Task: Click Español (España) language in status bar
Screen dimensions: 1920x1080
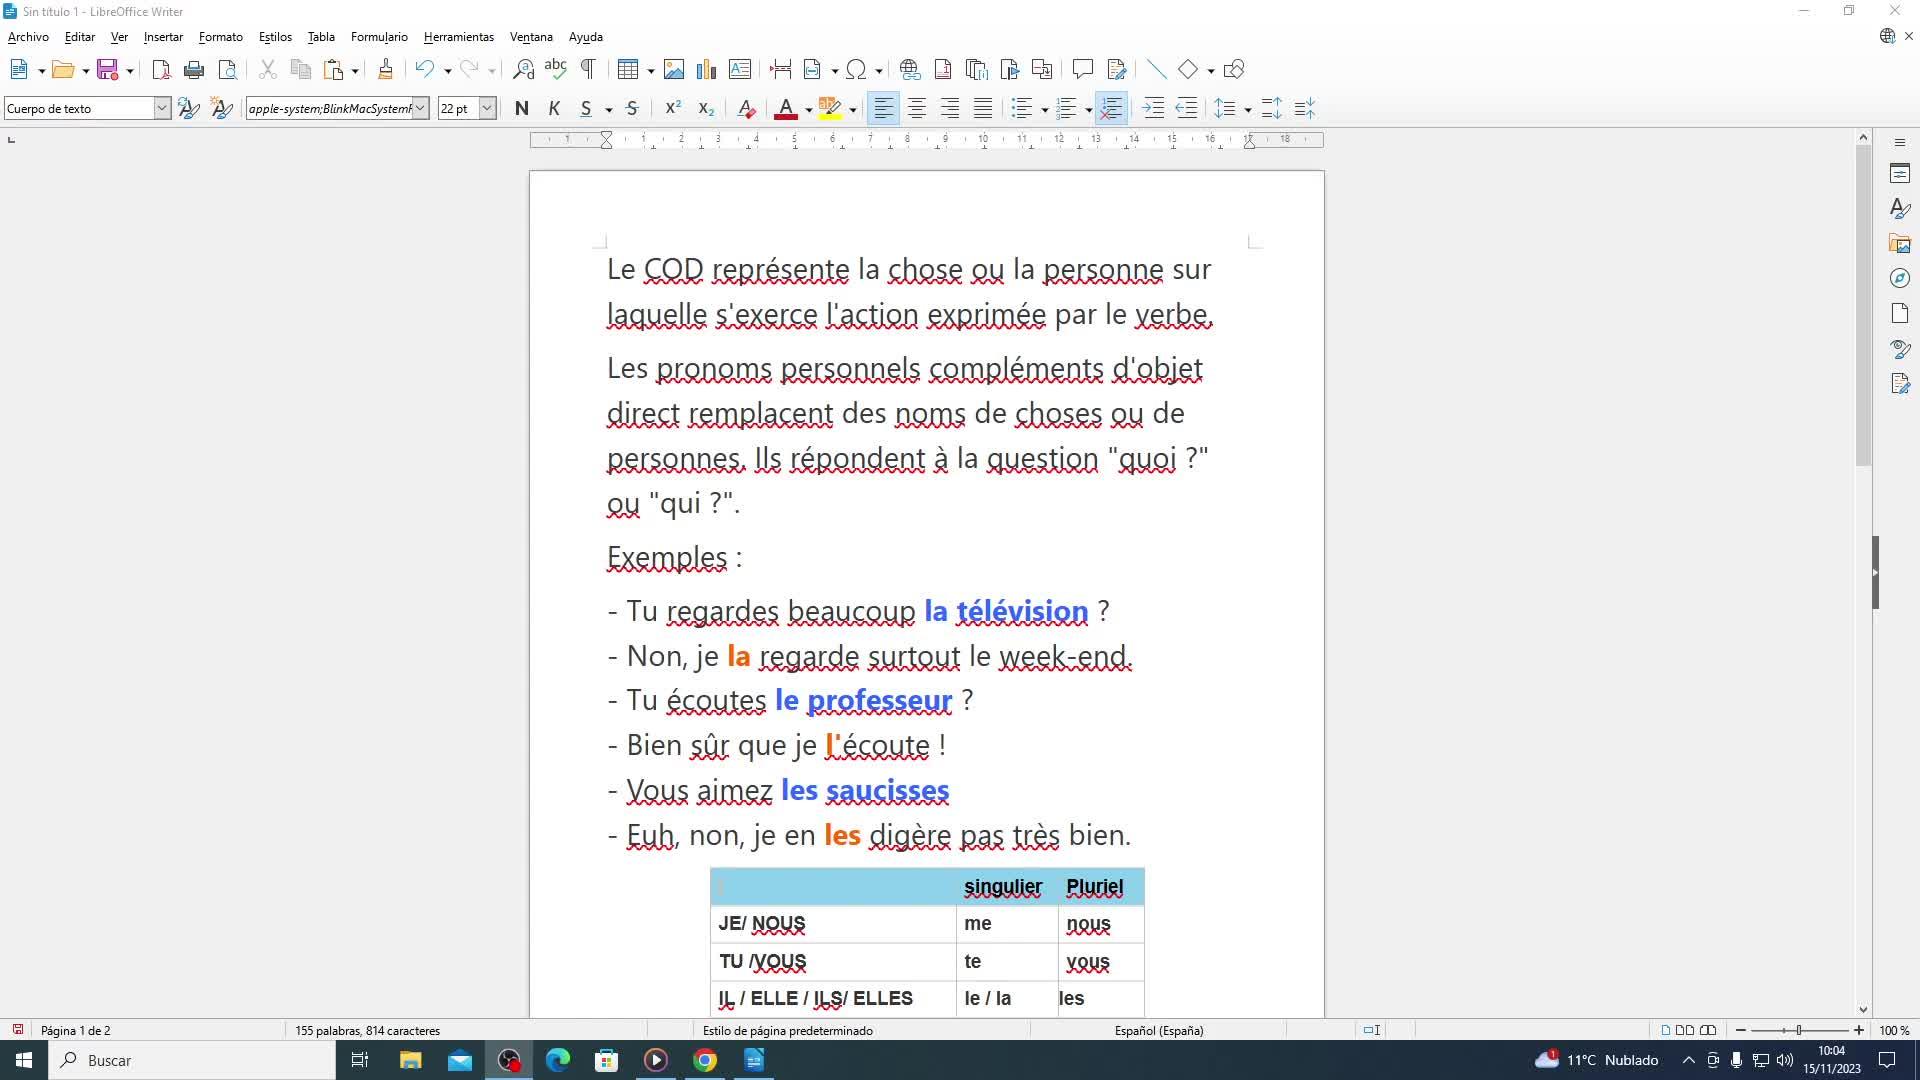Action: click(1158, 1030)
